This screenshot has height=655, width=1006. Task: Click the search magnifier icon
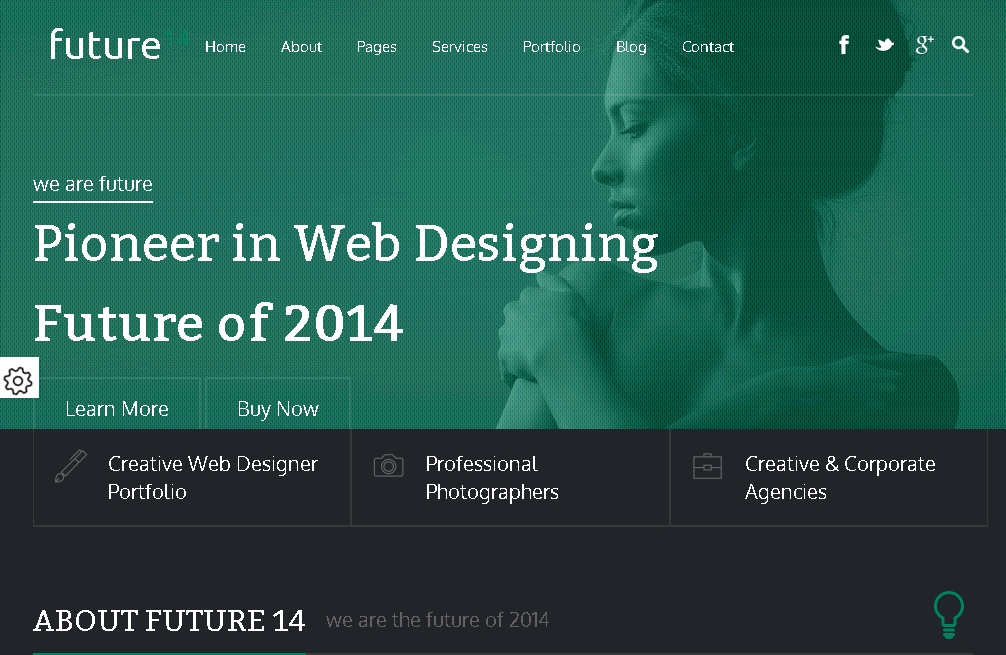coord(961,45)
